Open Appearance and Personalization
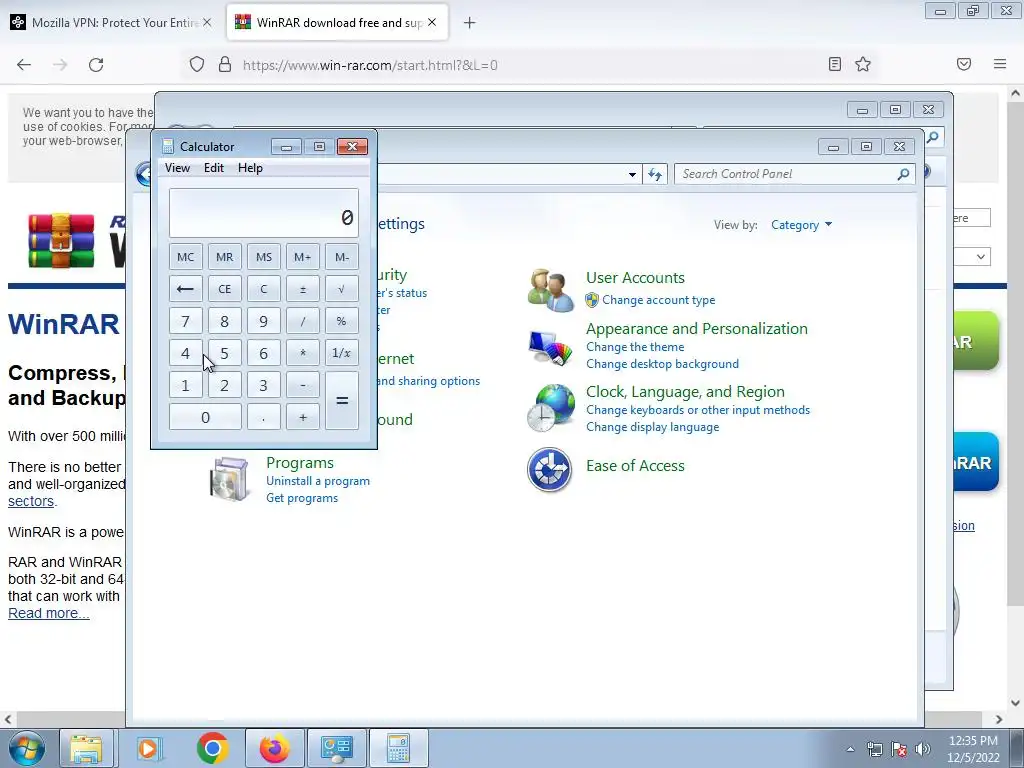The height and width of the screenshot is (768, 1024). pos(697,328)
